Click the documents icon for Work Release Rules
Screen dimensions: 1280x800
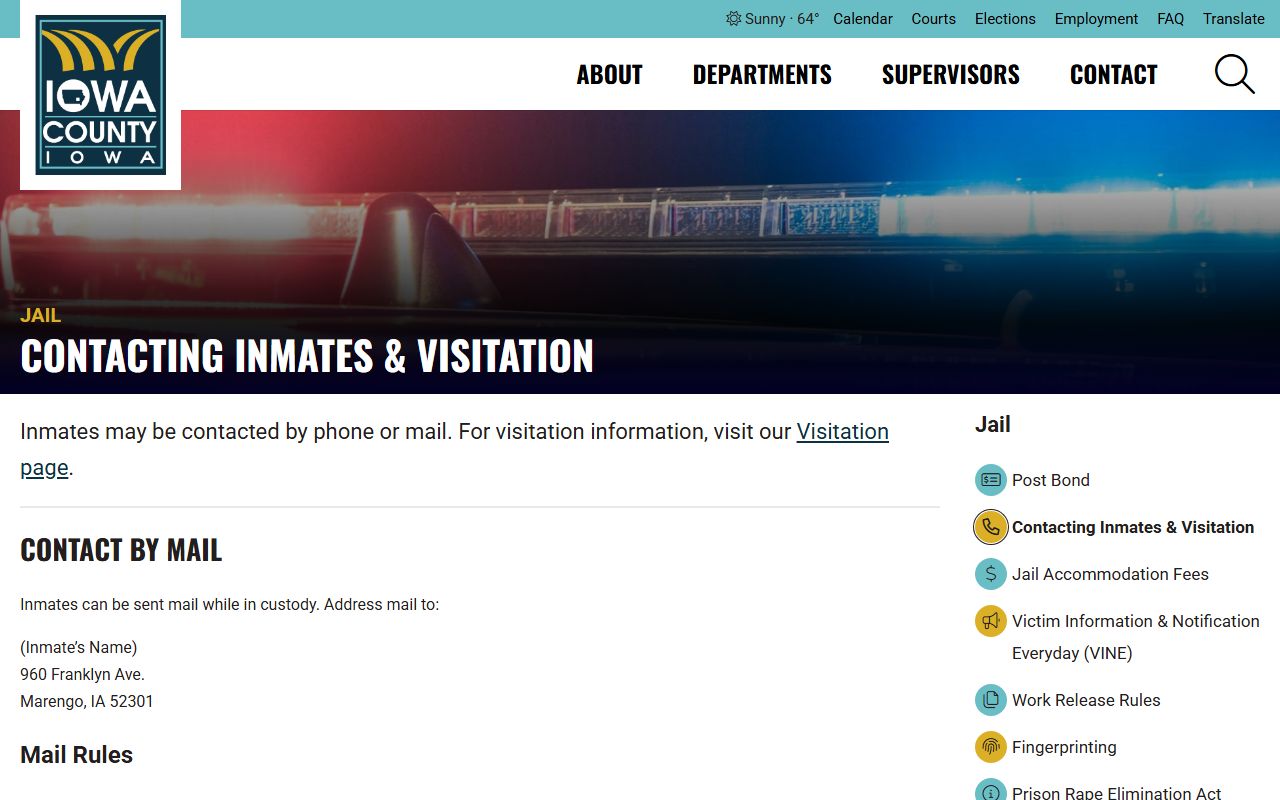click(x=990, y=700)
